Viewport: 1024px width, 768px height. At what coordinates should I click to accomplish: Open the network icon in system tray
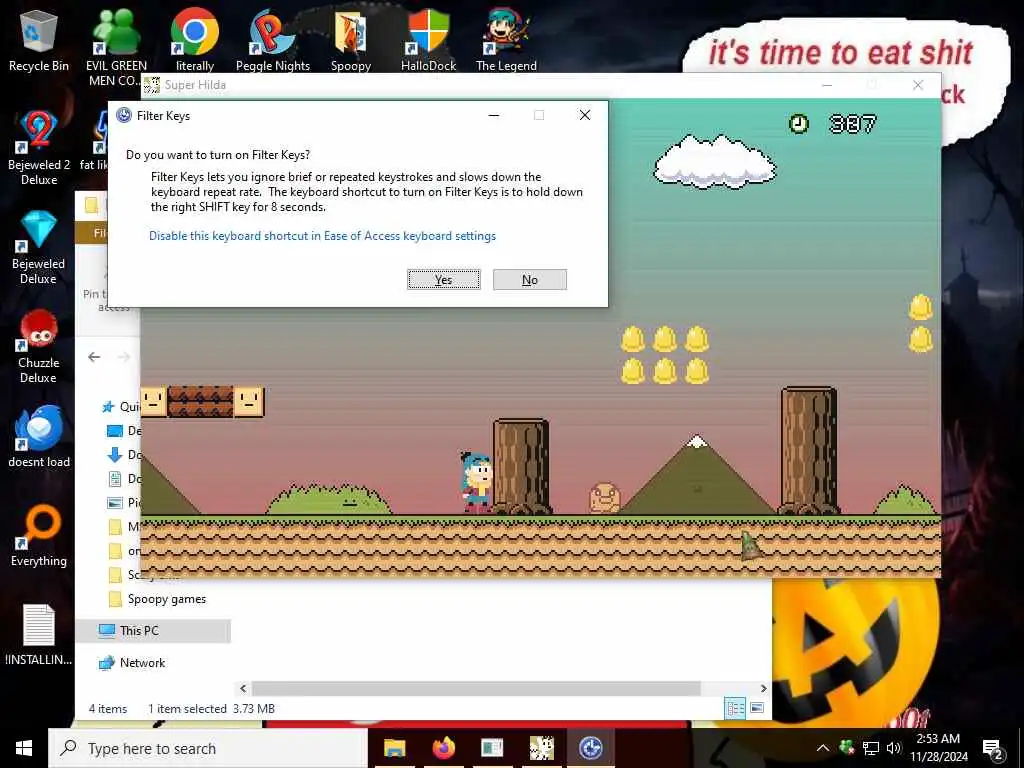pos(871,748)
